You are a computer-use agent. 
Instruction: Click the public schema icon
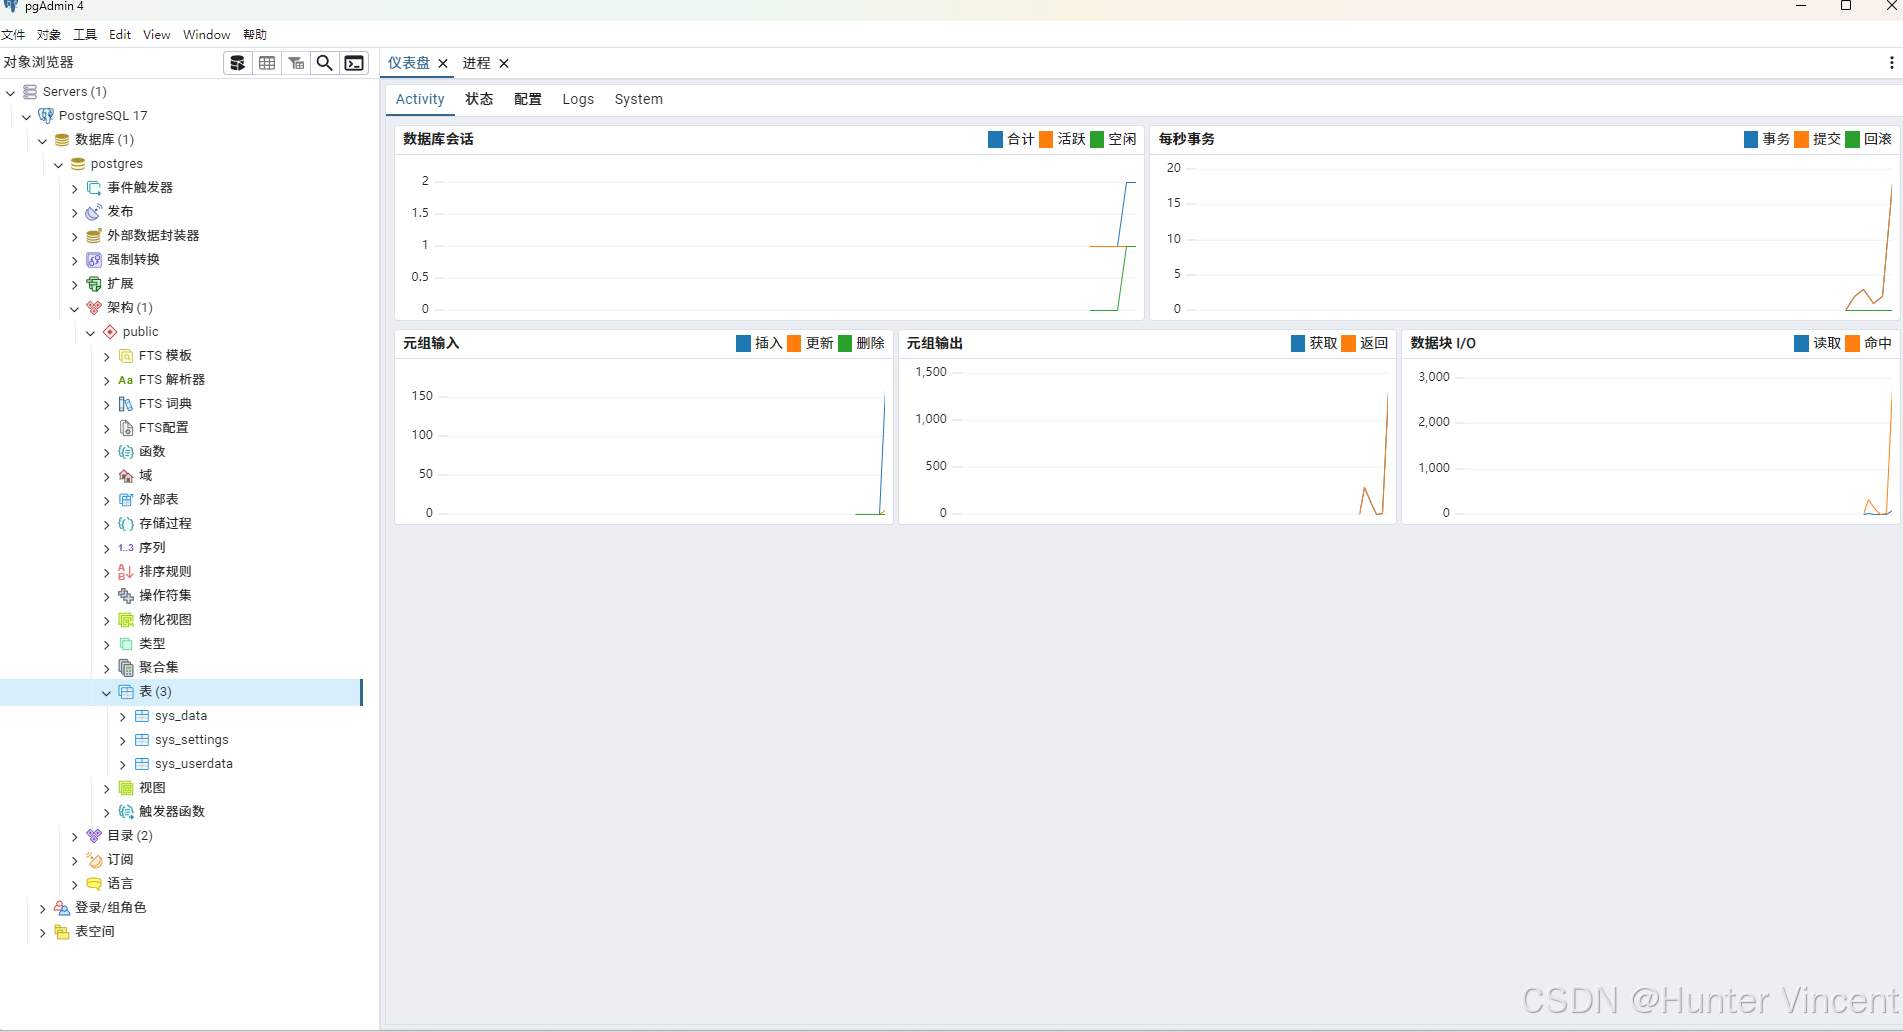point(111,331)
